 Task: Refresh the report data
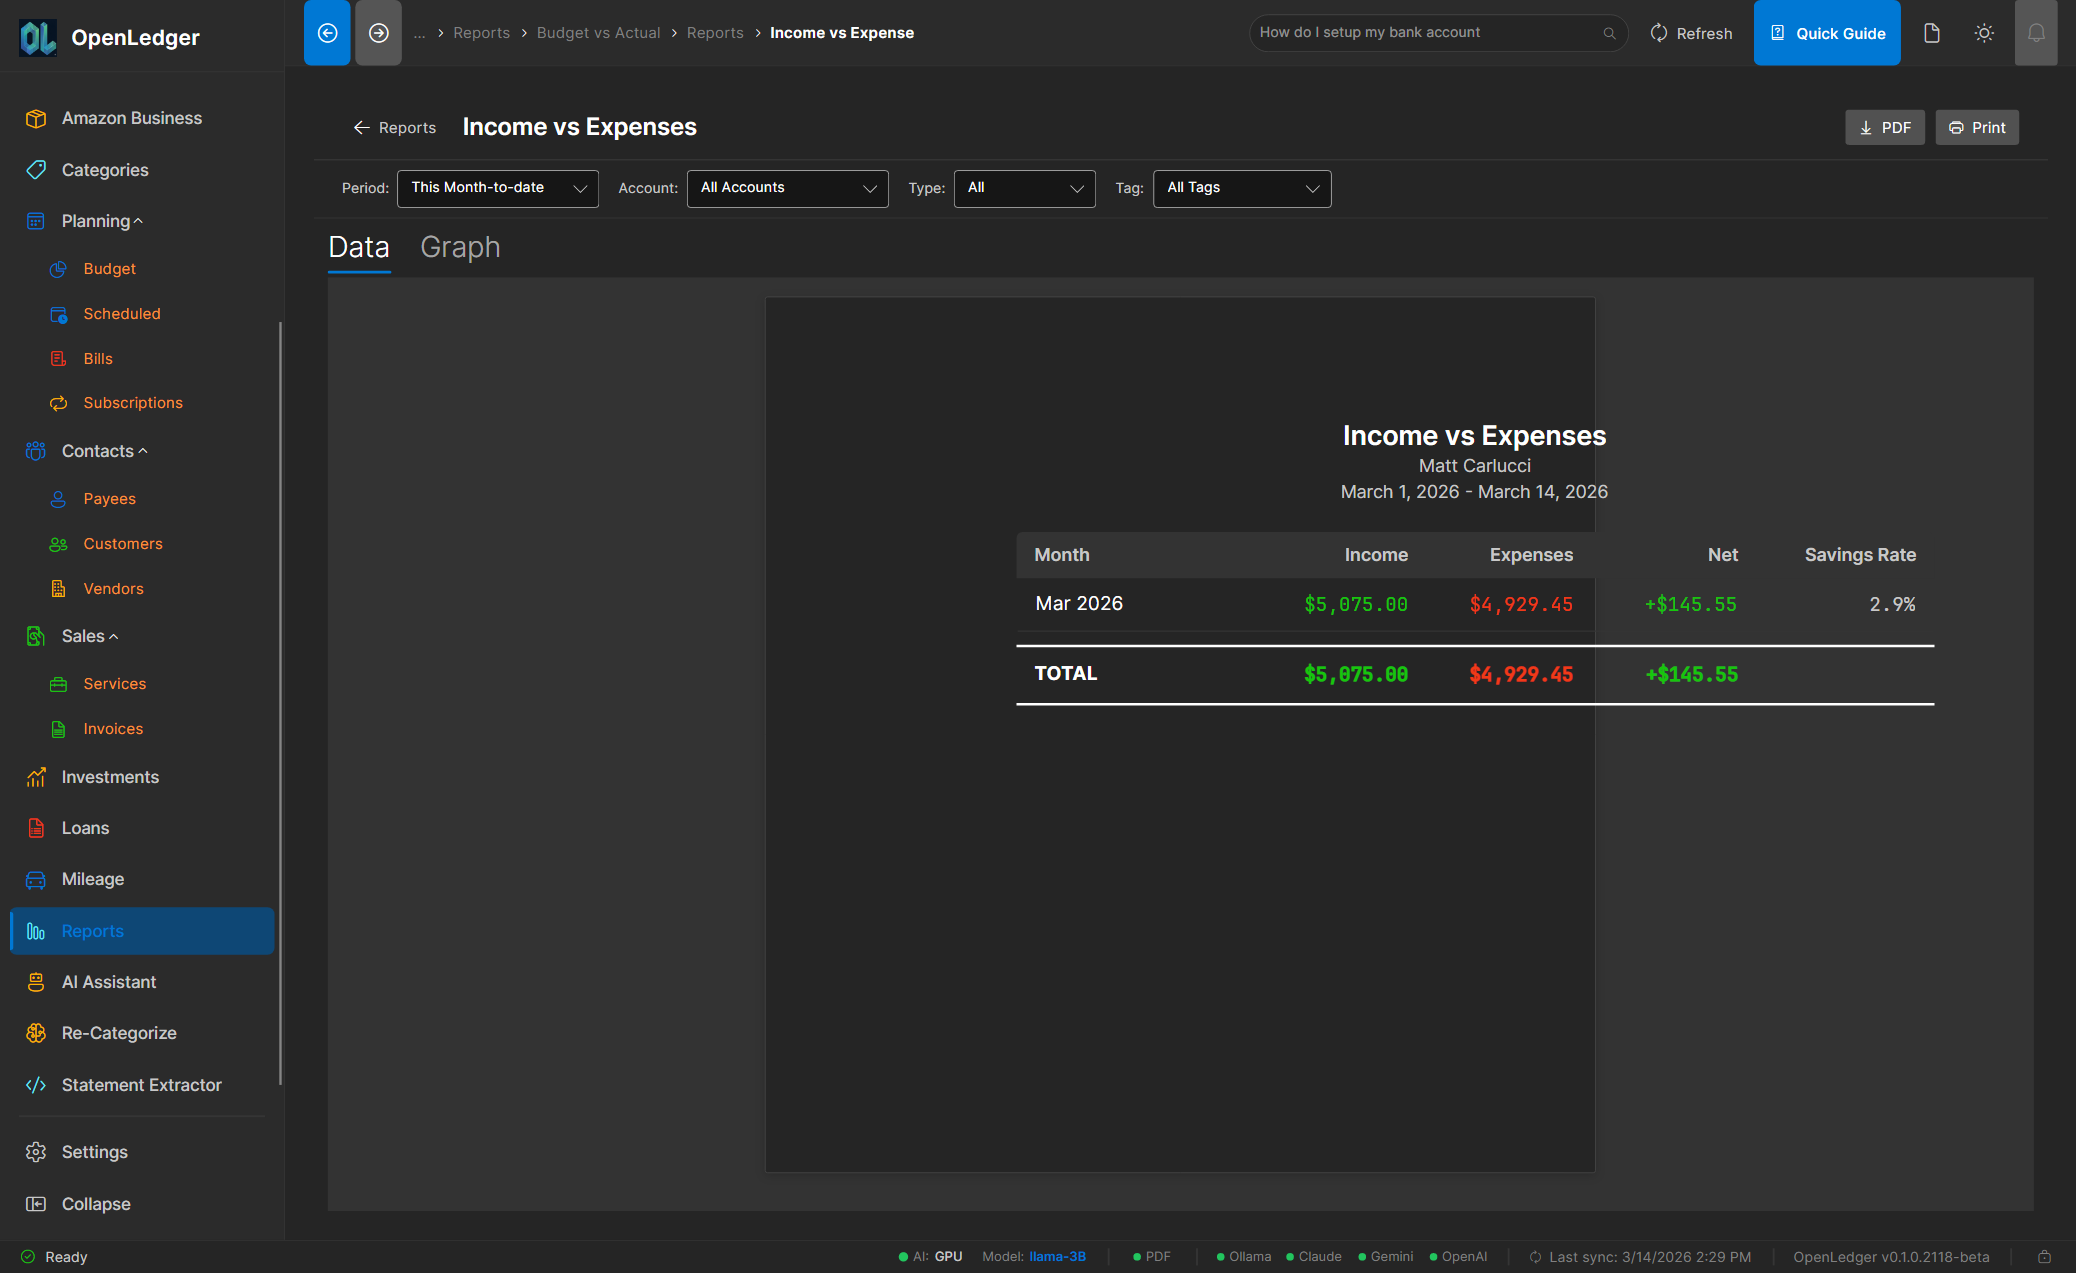click(x=1690, y=32)
